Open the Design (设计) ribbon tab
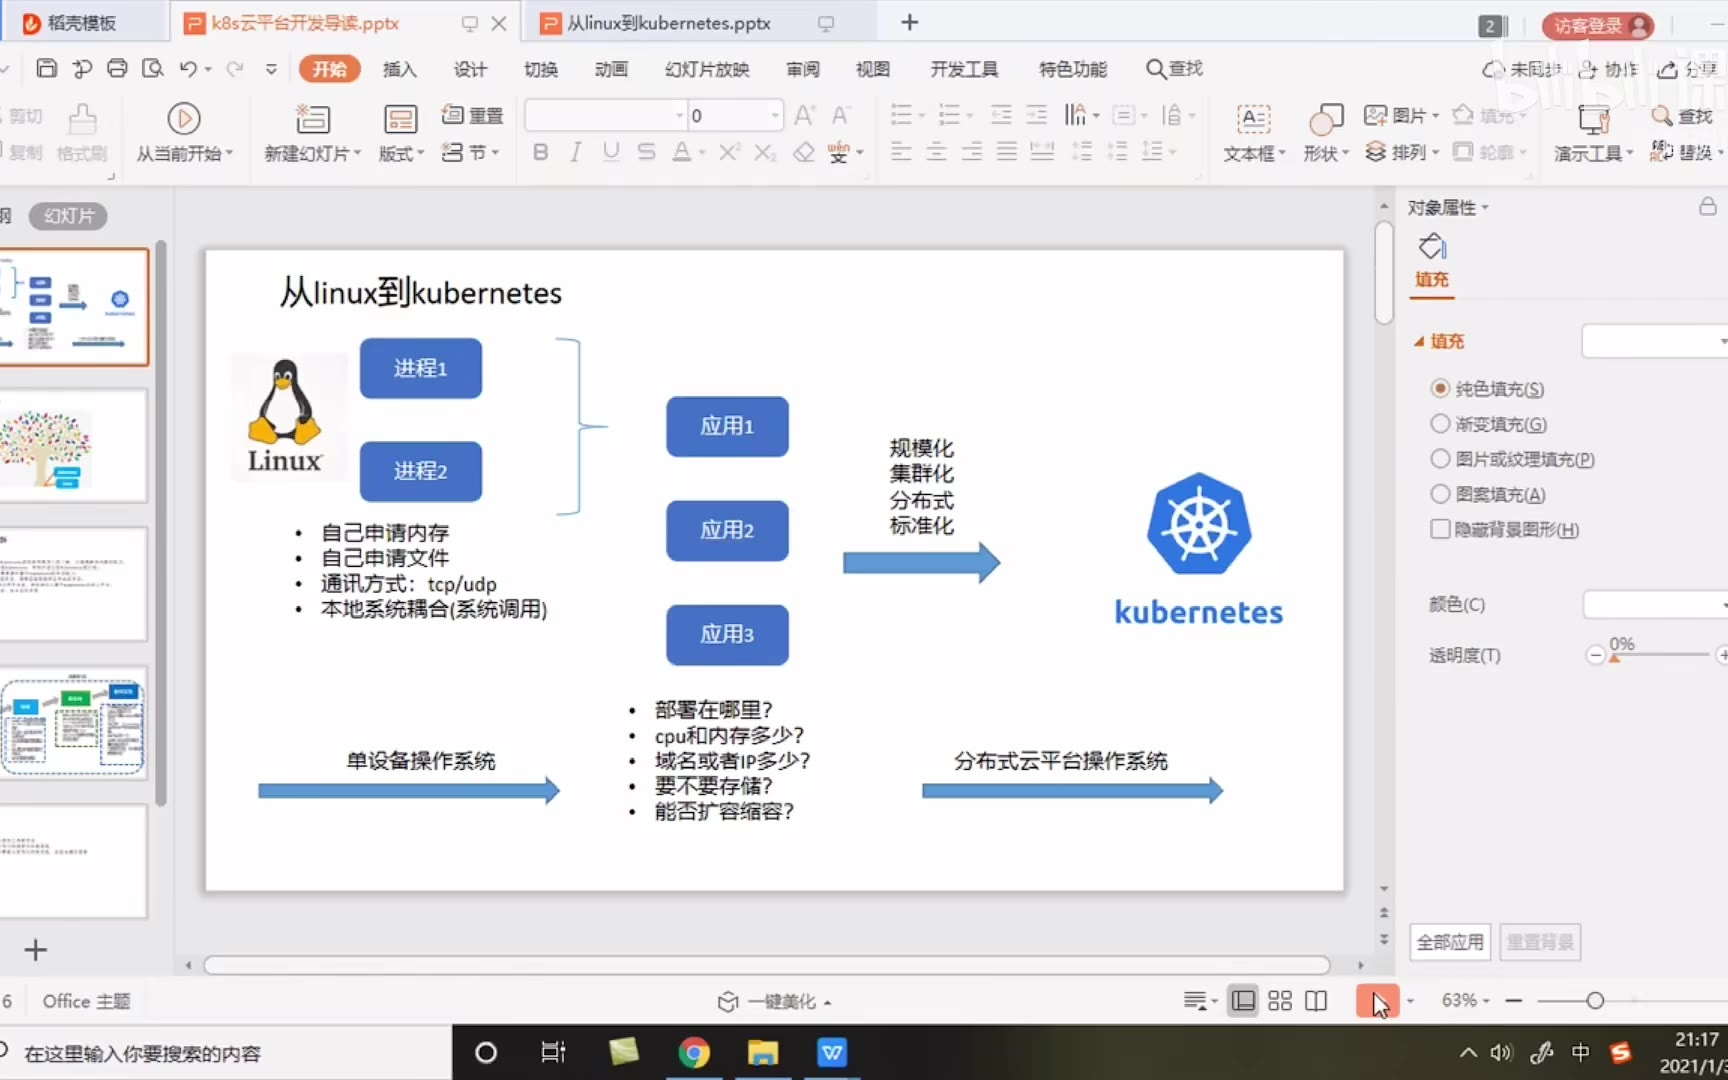Image resolution: width=1728 pixels, height=1080 pixels. (x=470, y=68)
